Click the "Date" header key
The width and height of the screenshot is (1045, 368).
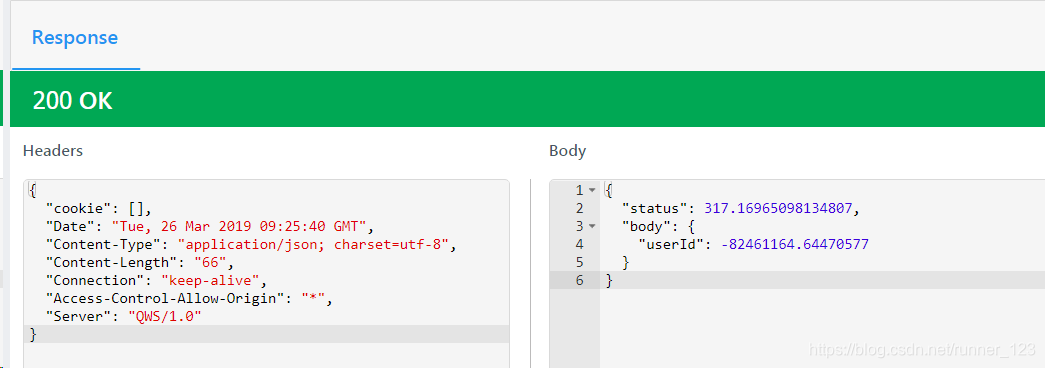coord(70,226)
